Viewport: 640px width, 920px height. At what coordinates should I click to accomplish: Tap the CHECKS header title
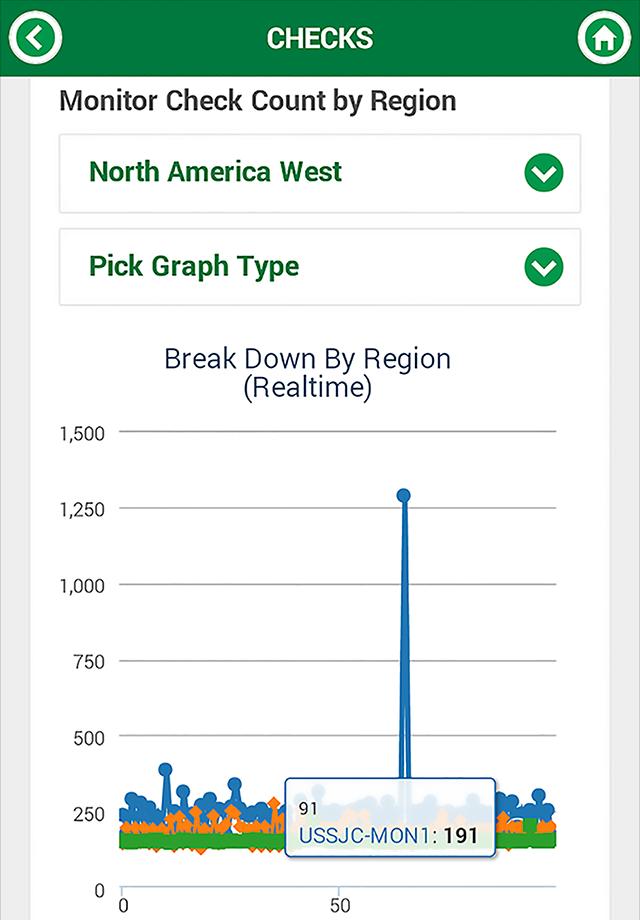click(320, 38)
